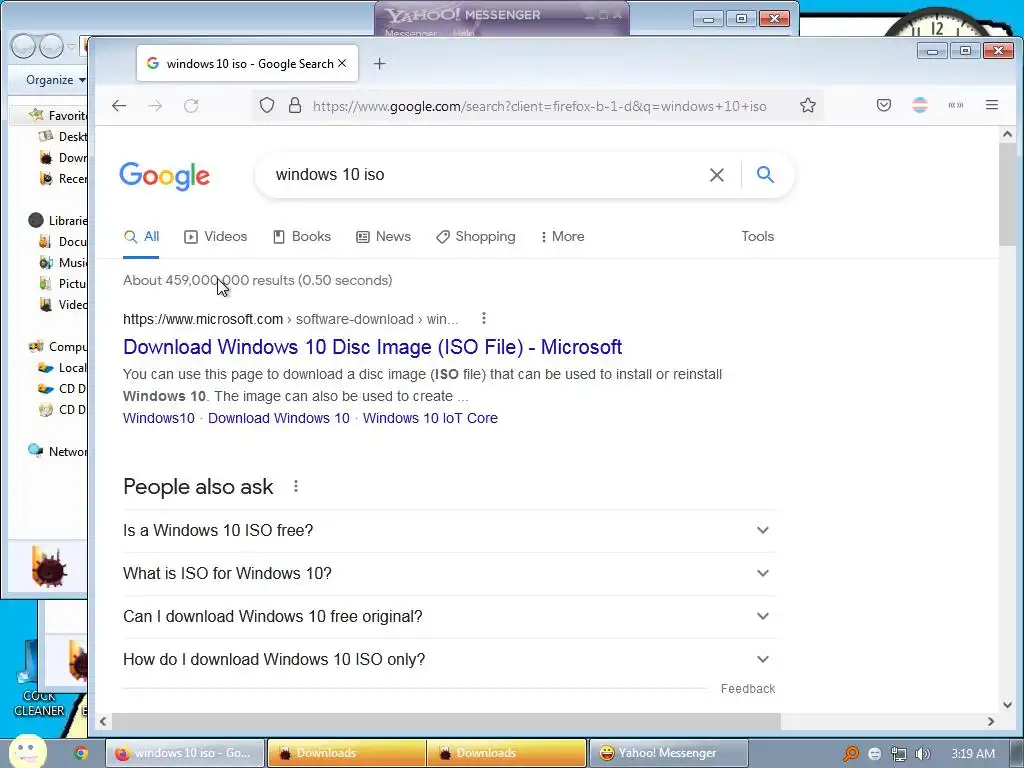
Task: Select Music in Explorer sidebar
Action: (x=63, y=263)
